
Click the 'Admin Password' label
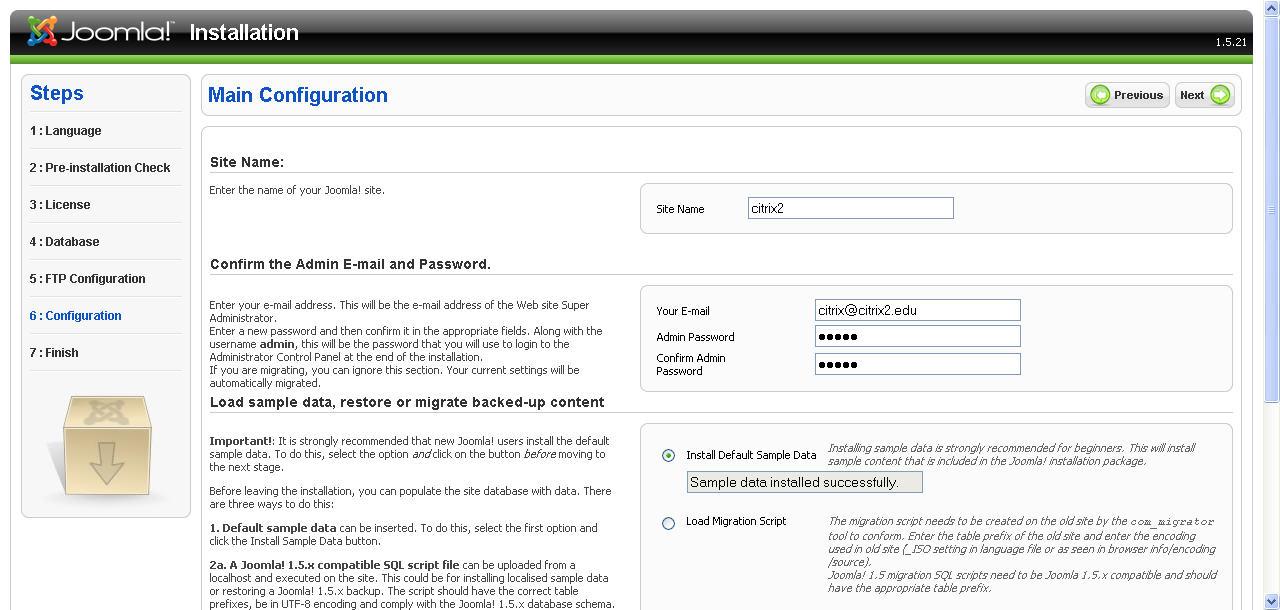click(695, 337)
